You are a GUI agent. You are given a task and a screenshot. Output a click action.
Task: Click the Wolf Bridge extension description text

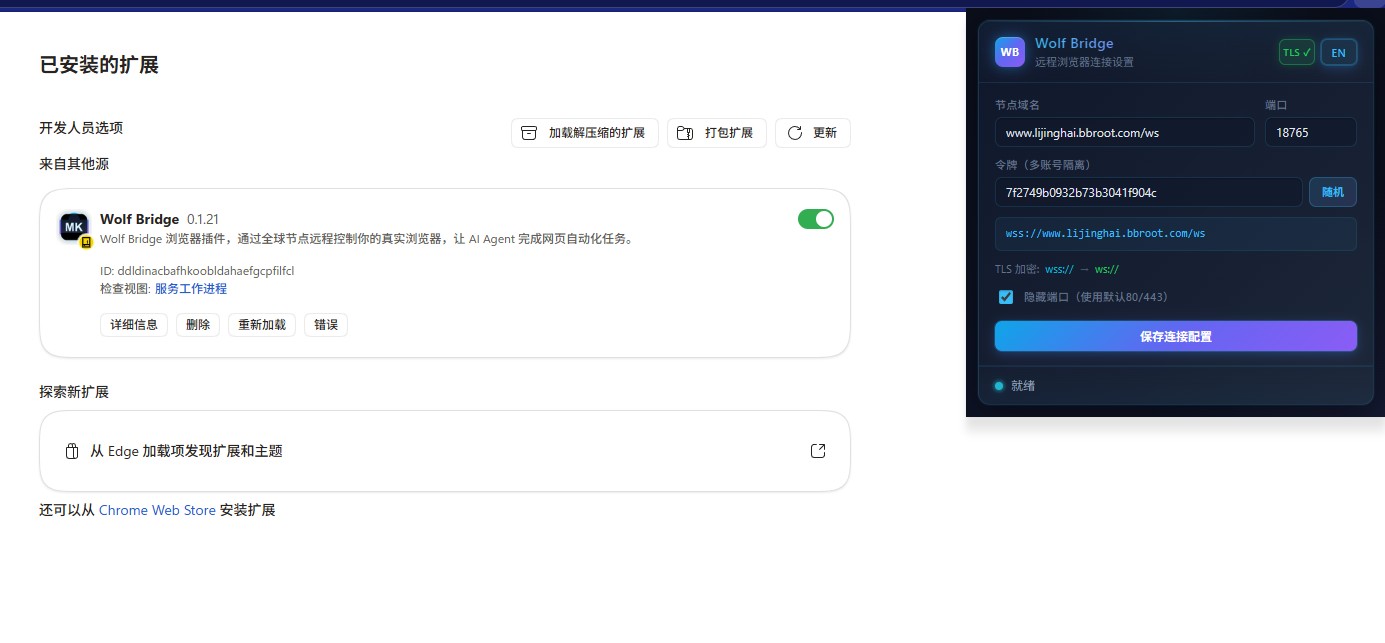367,239
